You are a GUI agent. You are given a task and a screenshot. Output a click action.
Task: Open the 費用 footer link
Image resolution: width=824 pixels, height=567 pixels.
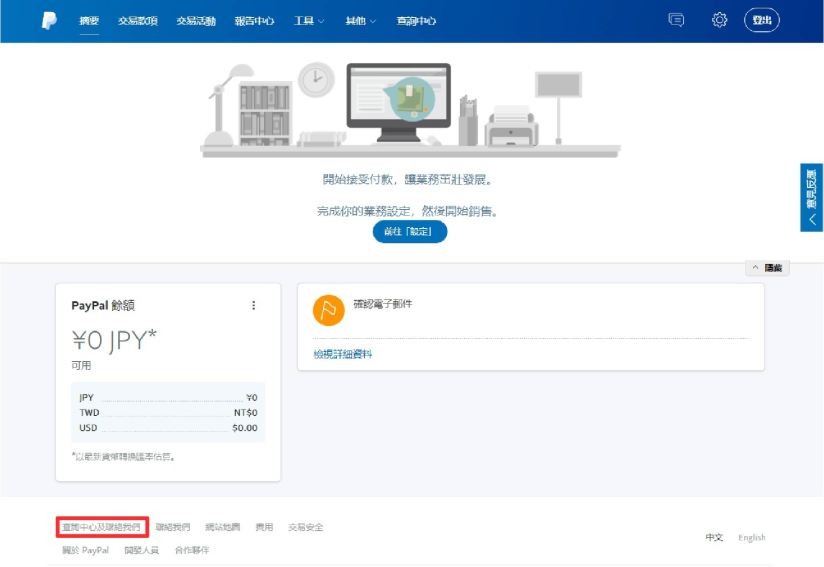point(264,527)
